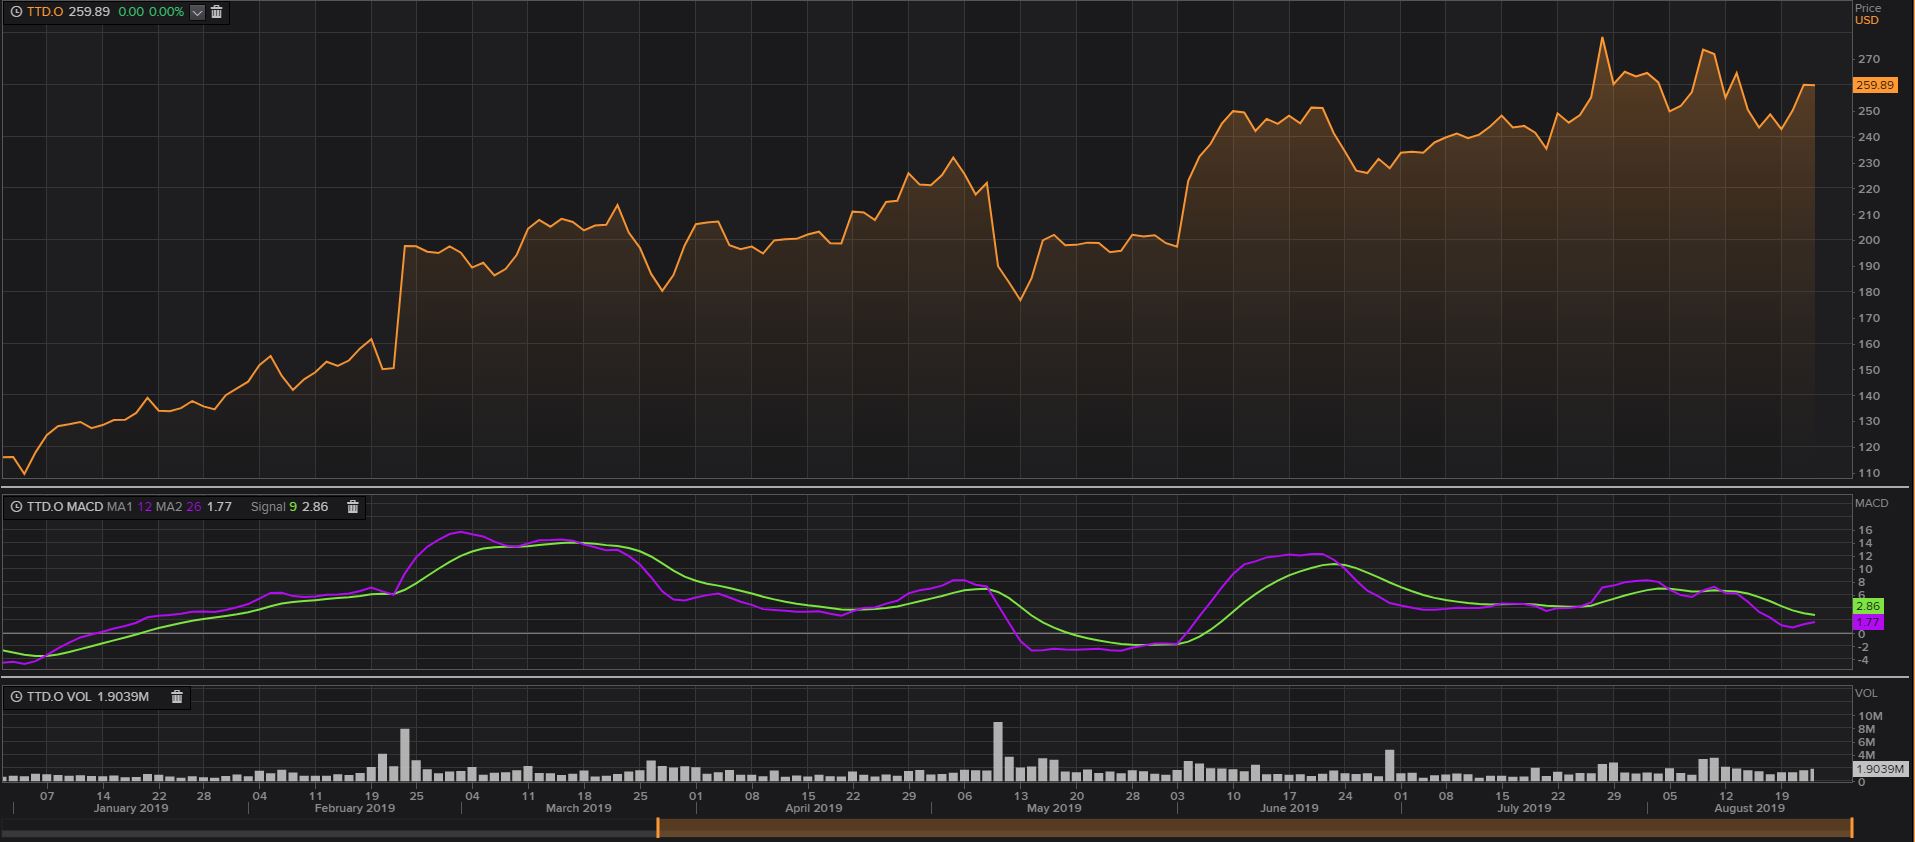Click the right handle of time range slider
The image size is (1915, 842).
click(1852, 828)
